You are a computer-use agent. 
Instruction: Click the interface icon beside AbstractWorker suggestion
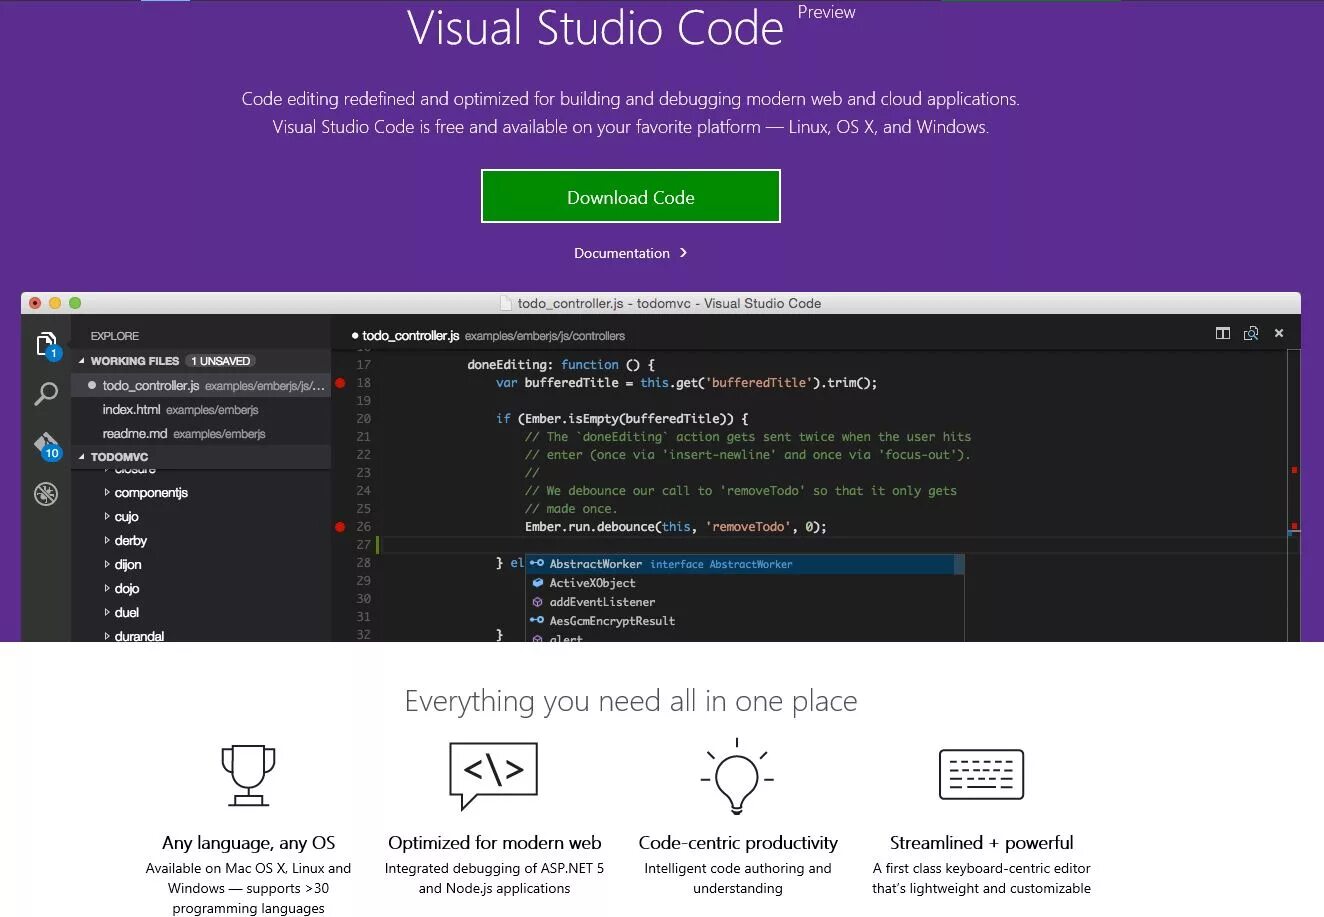(x=537, y=564)
